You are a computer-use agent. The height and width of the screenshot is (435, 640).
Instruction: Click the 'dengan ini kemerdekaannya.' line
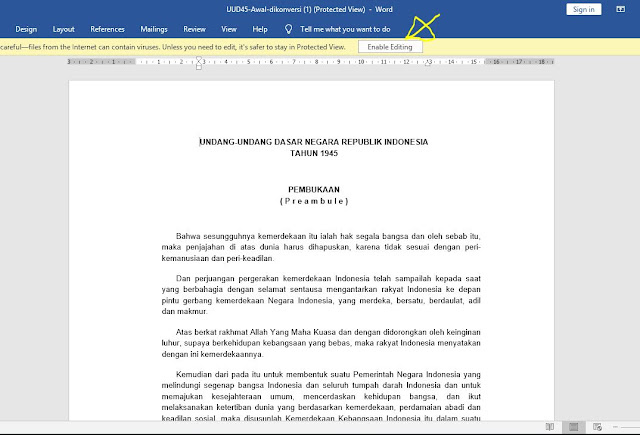(x=212, y=354)
